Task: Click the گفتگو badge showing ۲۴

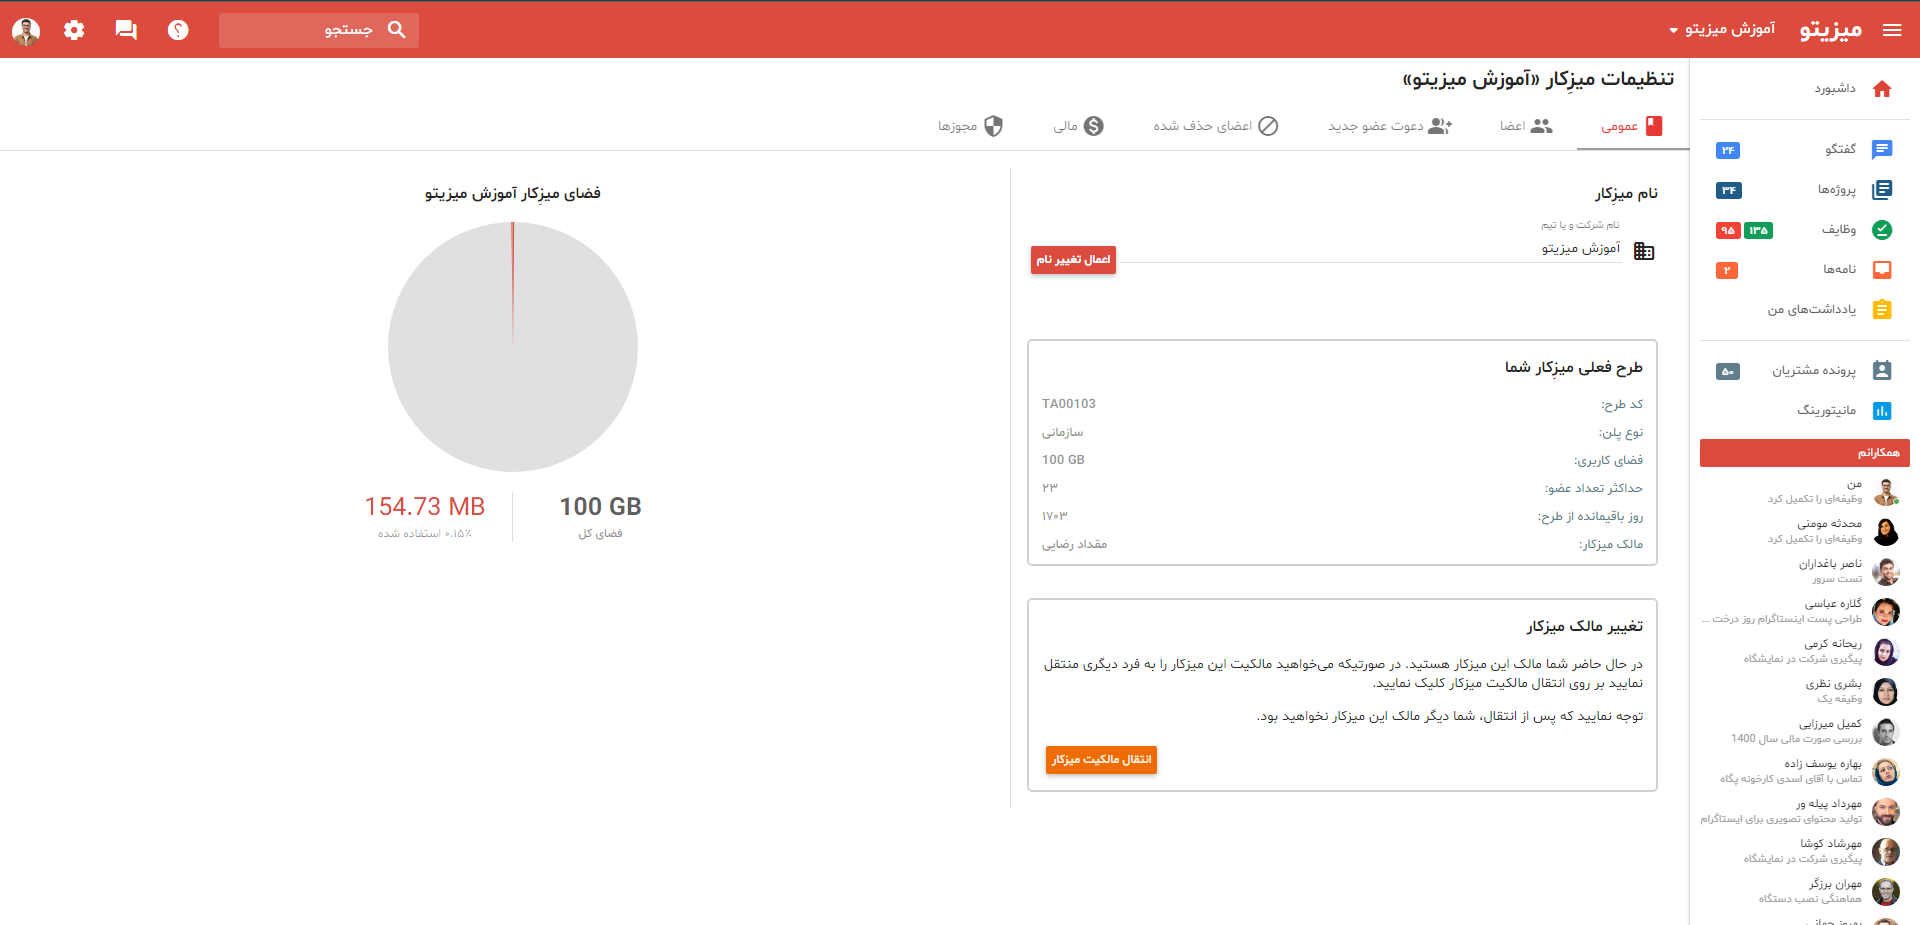Action: [1728, 150]
